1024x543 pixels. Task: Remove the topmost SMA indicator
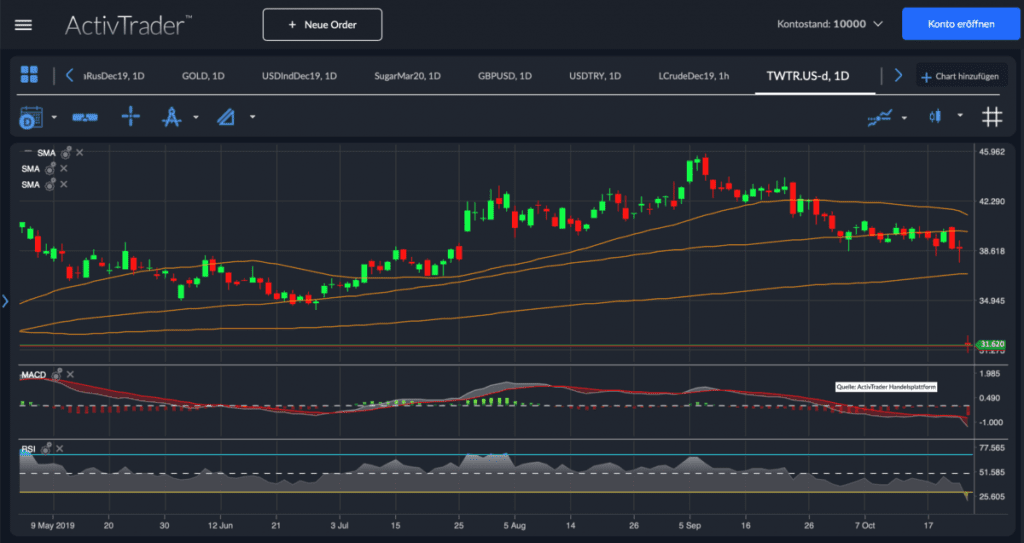80,153
